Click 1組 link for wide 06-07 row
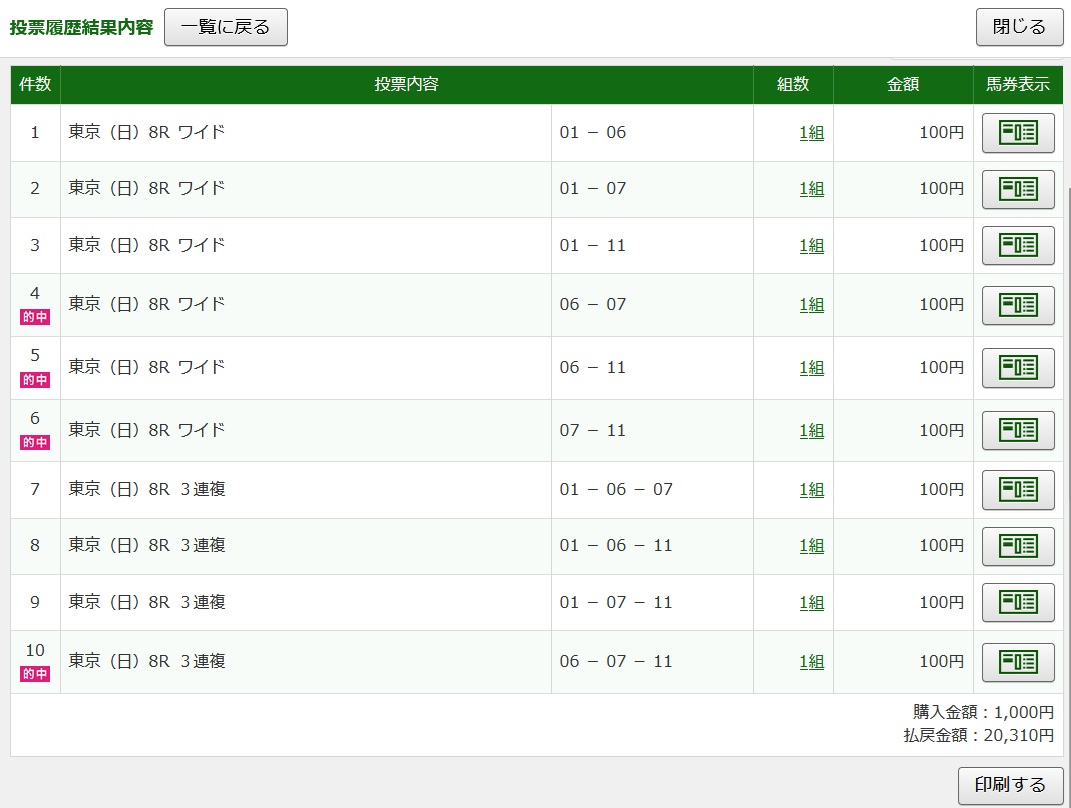Image resolution: width=1071 pixels, height=808 pixels. tap(811, 305)
